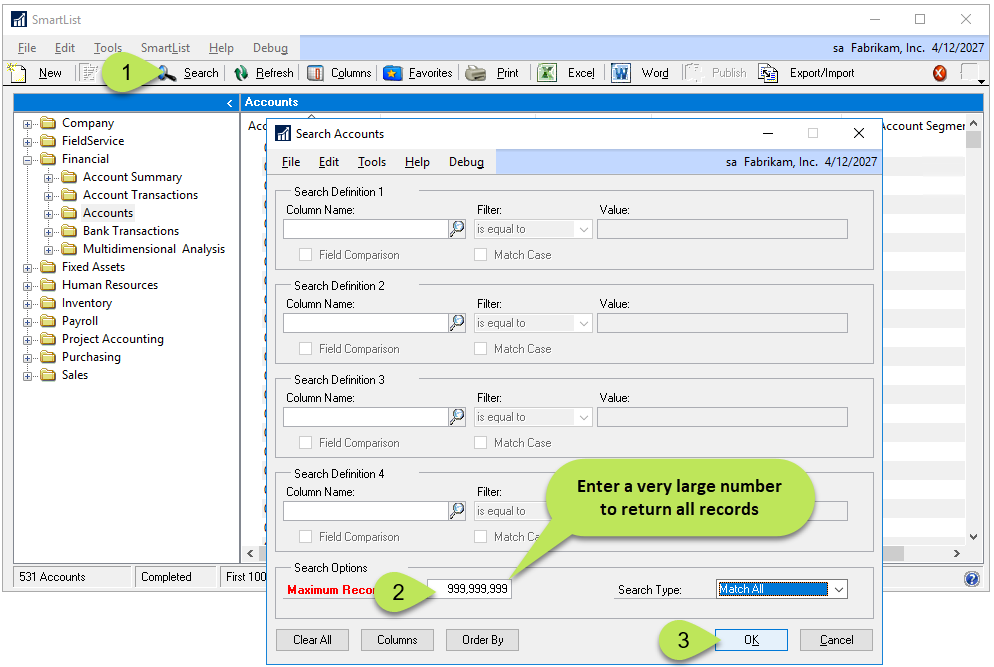Enable Match Case in Search Definition 2
The image size is (994, 667).
click(481, 348)
